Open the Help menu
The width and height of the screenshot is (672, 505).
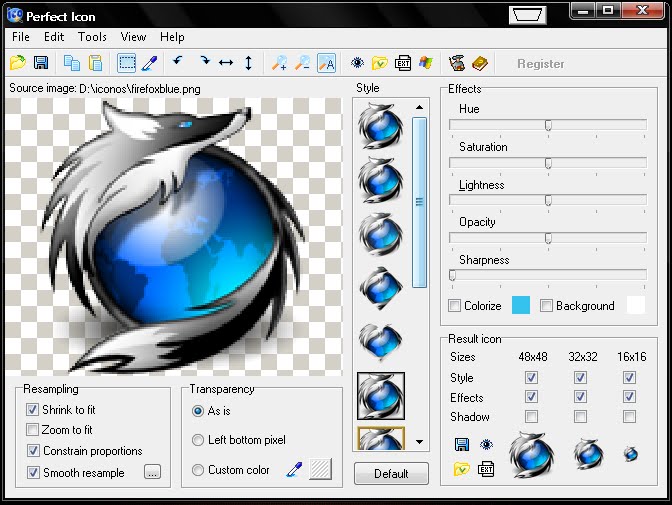pos(172,37)
